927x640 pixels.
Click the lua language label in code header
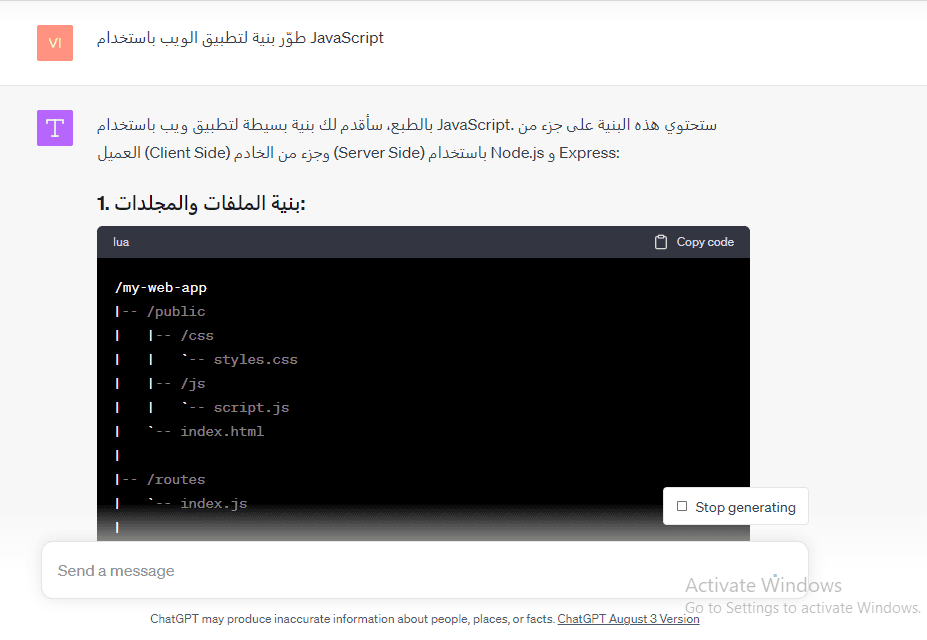(x=121, y=242)
